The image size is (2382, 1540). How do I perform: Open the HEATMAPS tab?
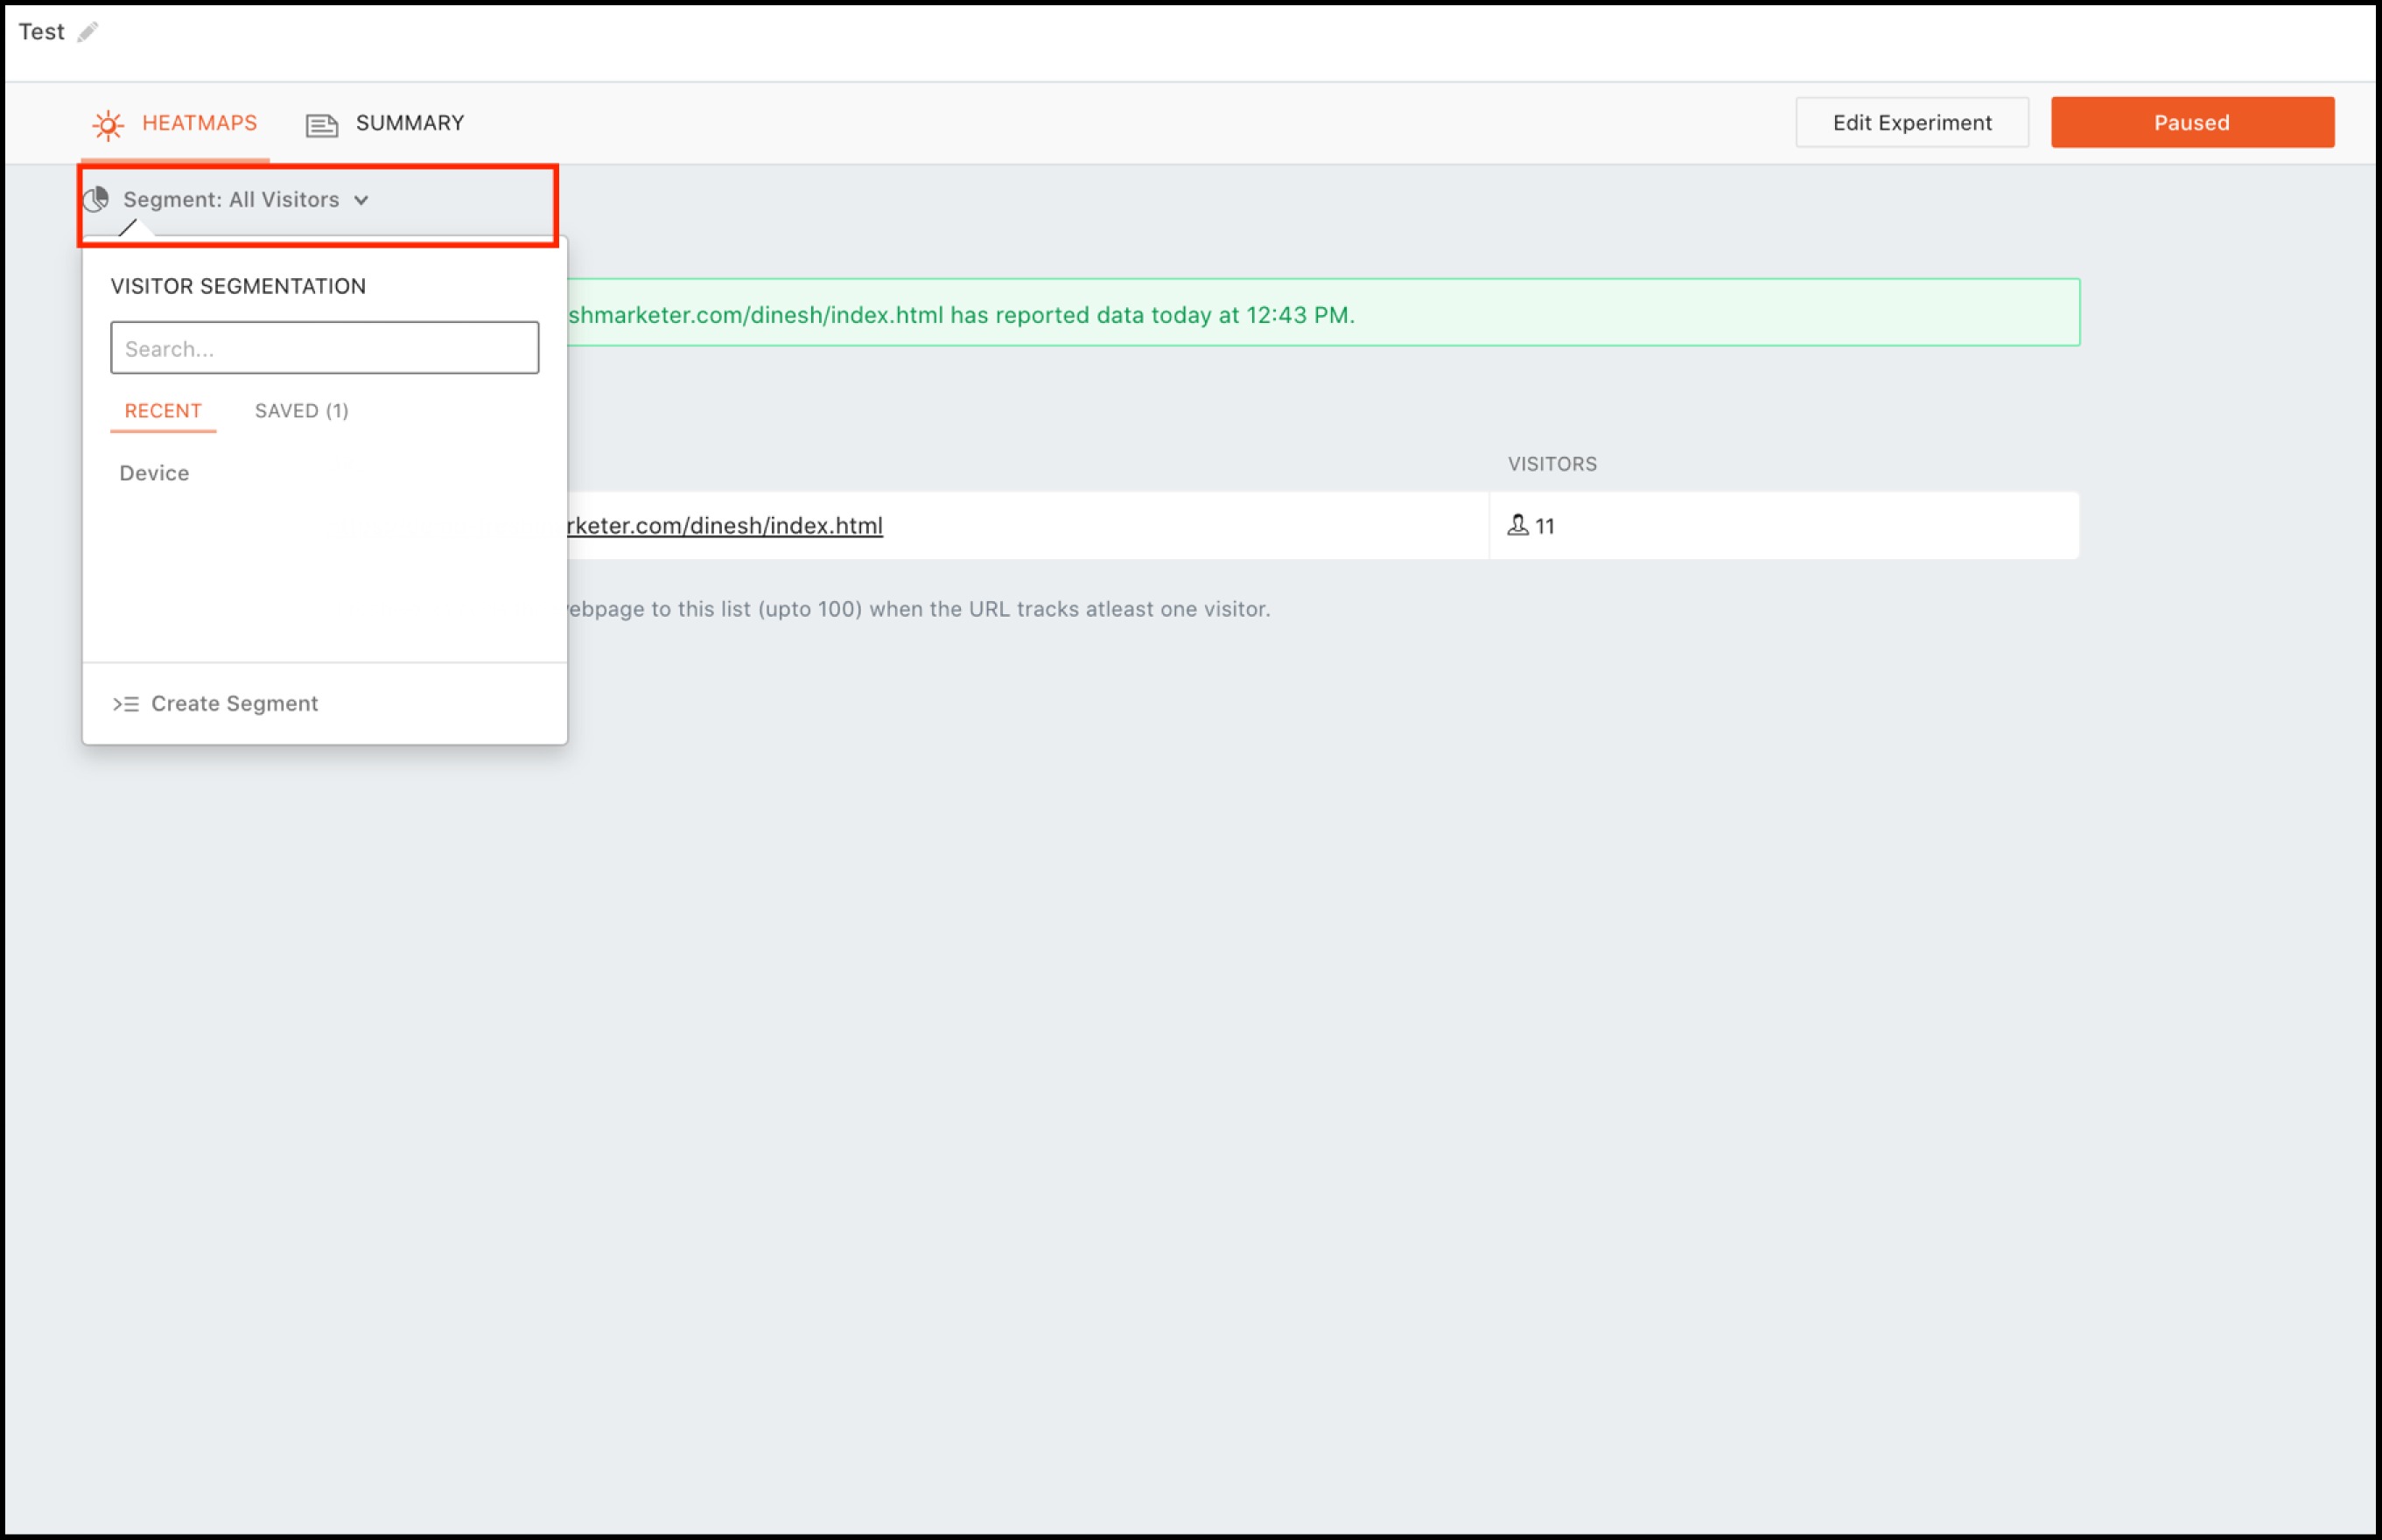199,123
